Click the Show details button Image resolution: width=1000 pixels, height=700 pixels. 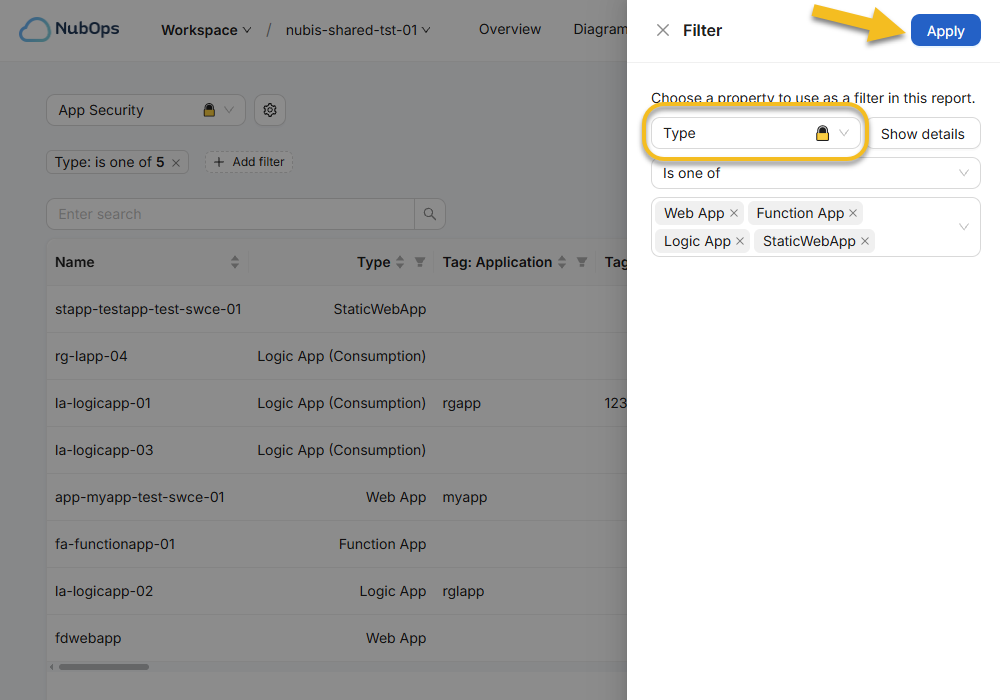(923, 134)
